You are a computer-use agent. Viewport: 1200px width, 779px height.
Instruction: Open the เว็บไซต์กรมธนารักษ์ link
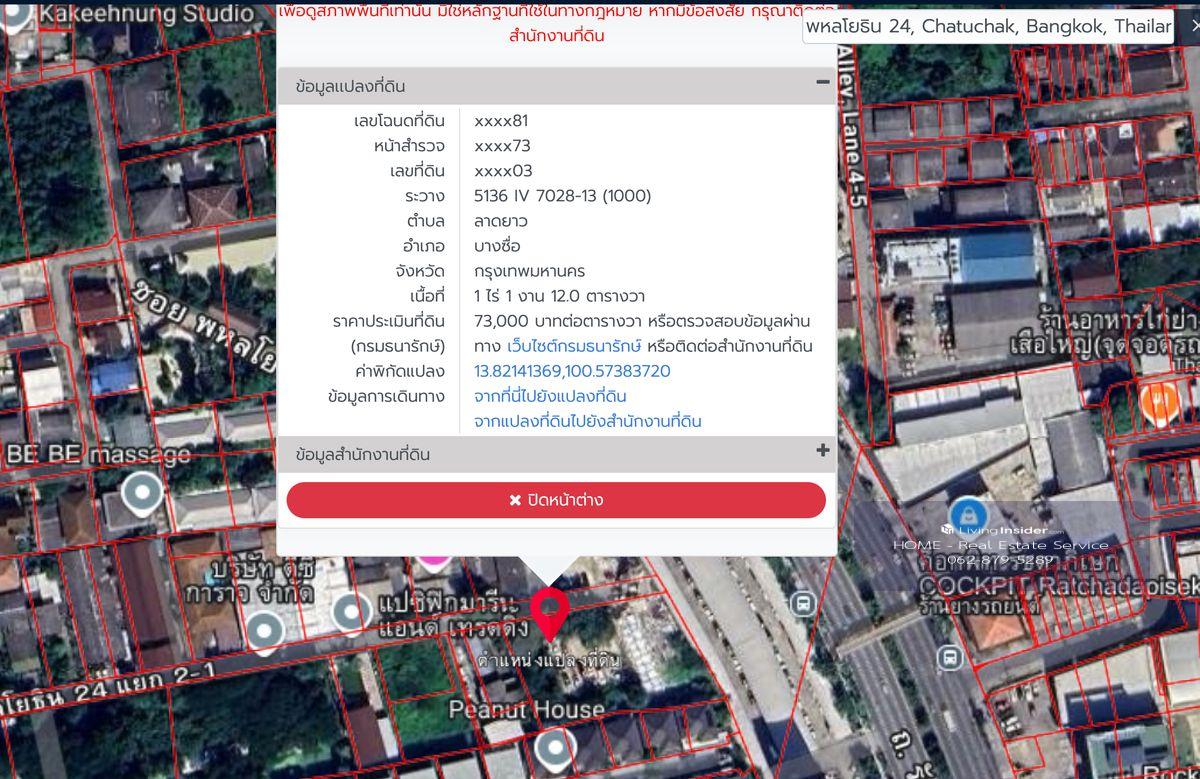coord(574,346)
